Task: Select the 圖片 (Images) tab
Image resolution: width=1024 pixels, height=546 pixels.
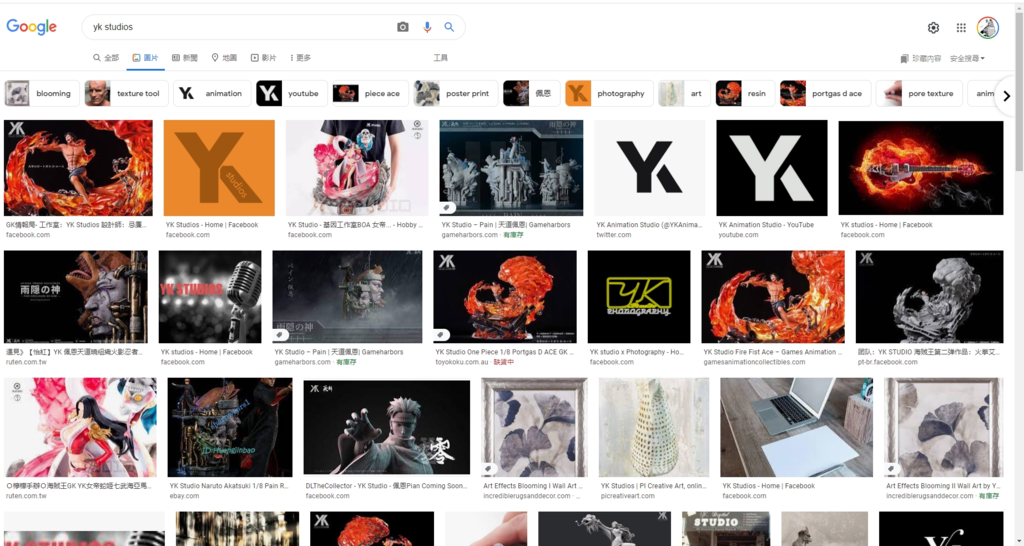Action: pyautogui.click(x=145, y=58)
